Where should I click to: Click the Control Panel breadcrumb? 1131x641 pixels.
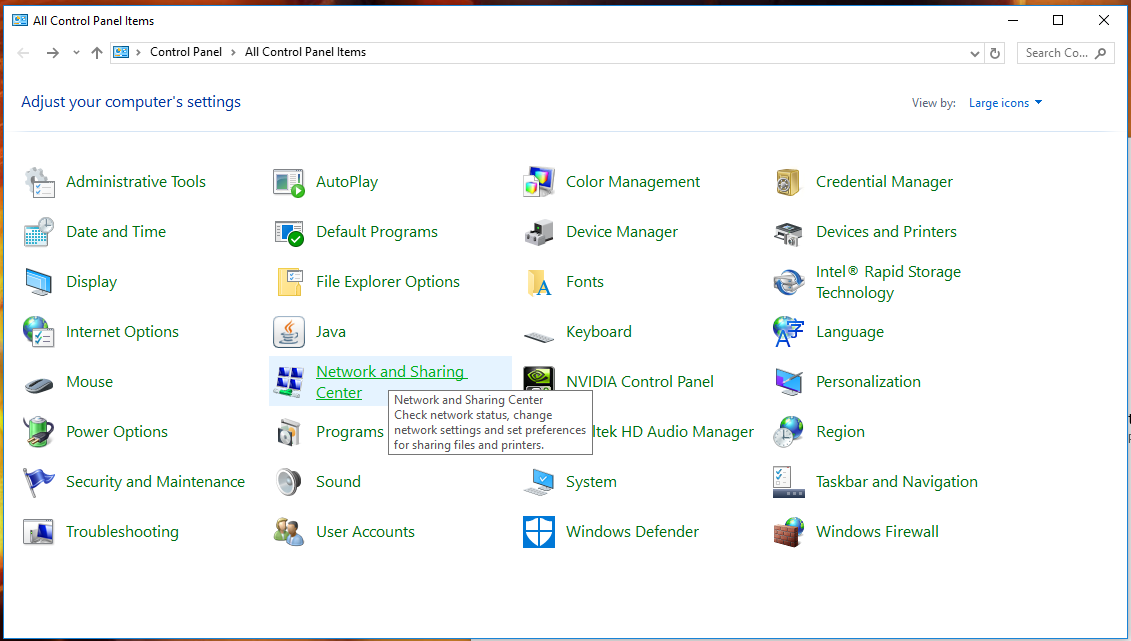tap(186, 52)
